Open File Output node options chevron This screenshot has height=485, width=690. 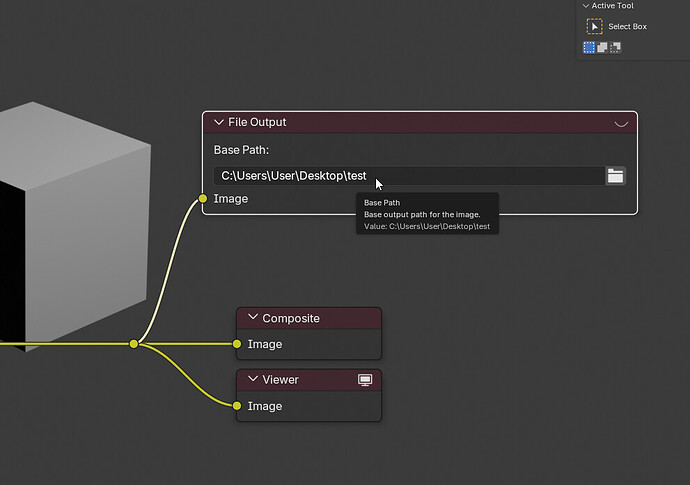coord(621,124)
